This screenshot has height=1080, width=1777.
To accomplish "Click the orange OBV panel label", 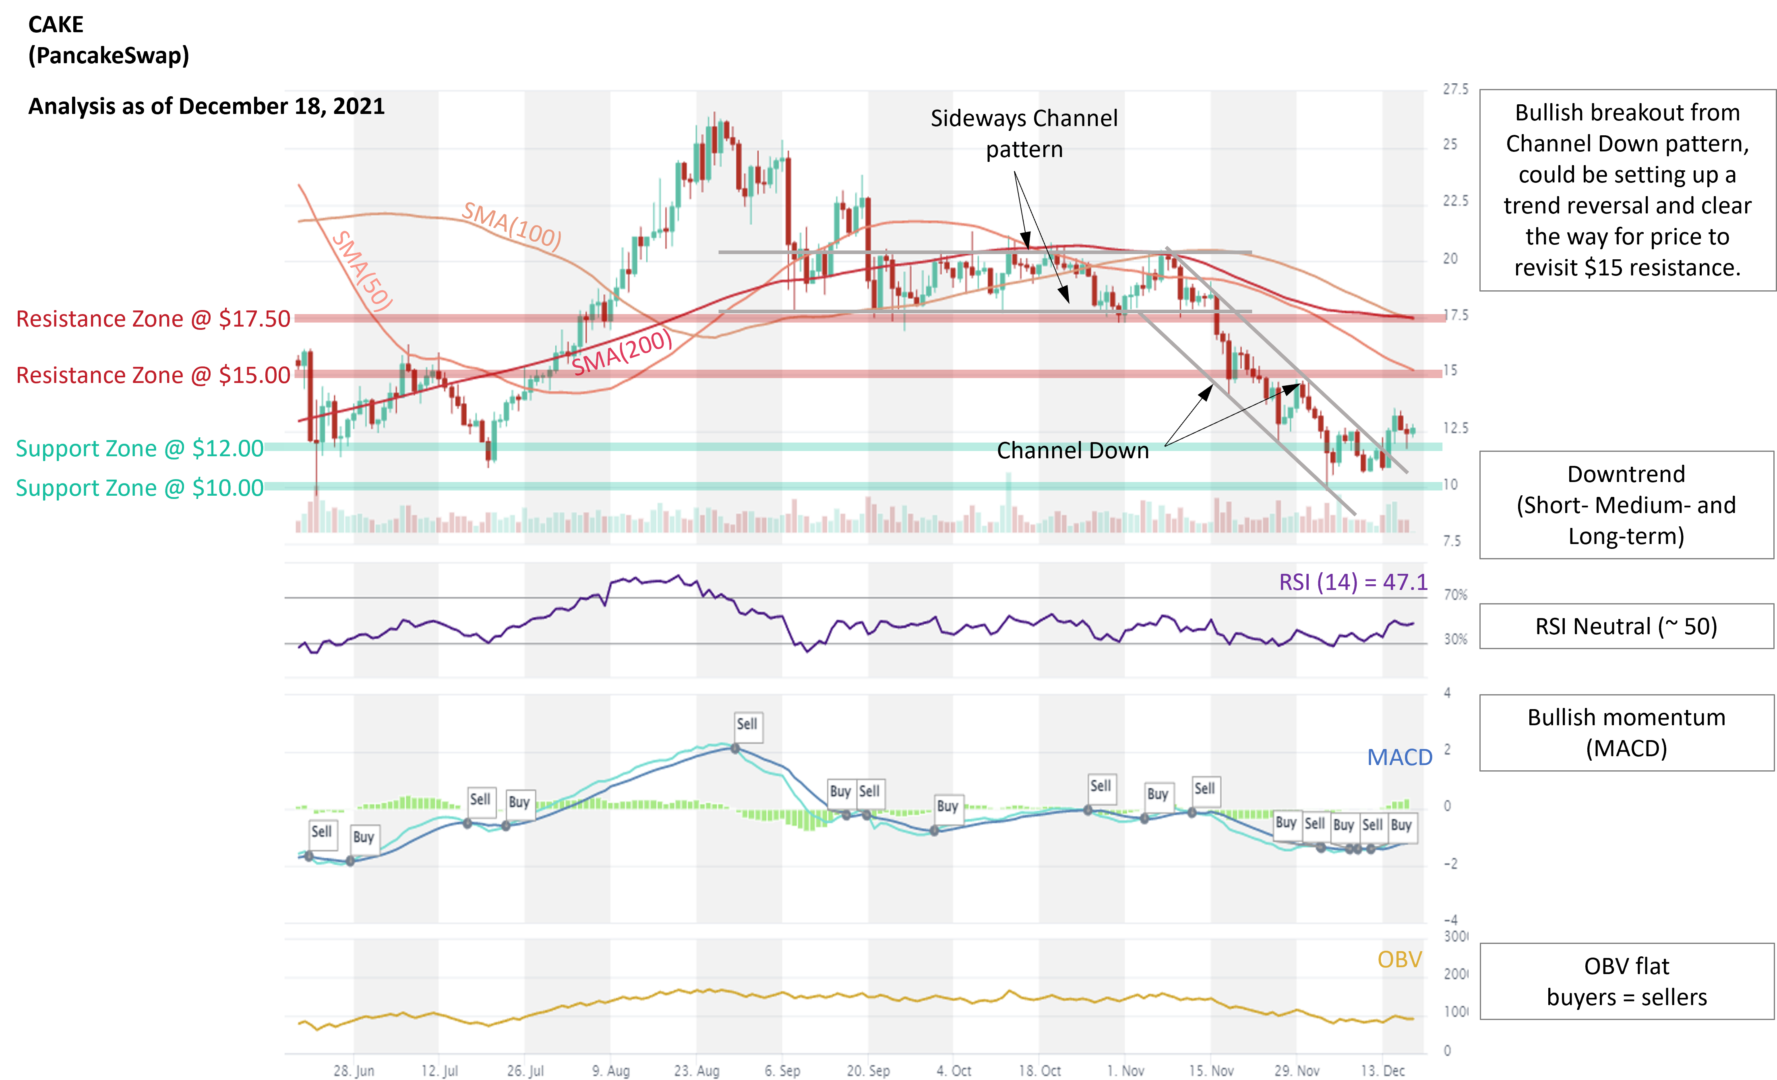I will coord(1399,959).
